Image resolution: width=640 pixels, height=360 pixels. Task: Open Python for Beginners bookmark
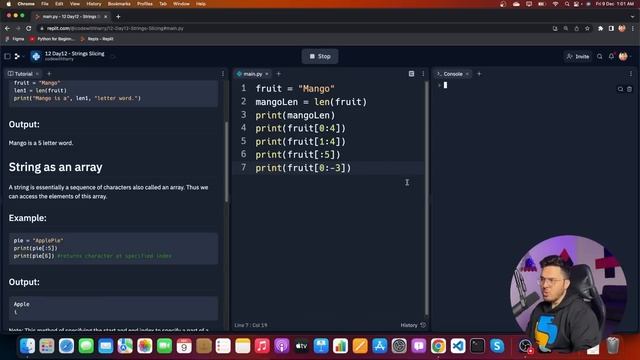(52, 39)
